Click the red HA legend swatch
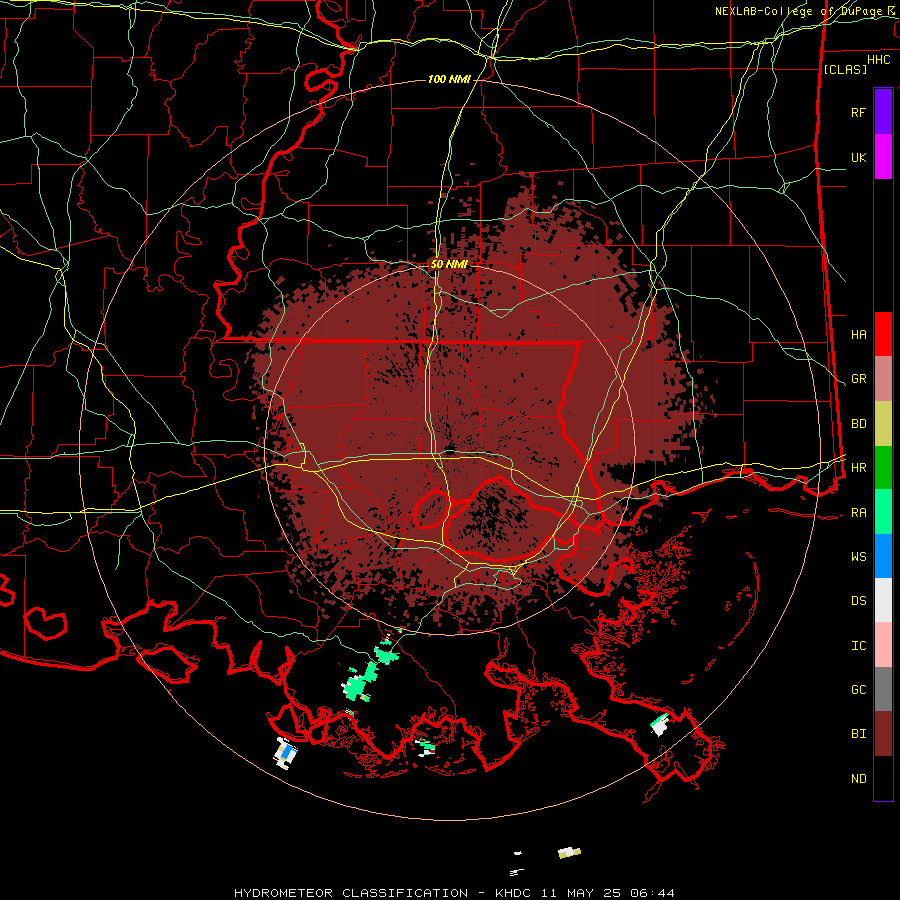The height and width of the screenshot is (900, 900). pyautogui.click(x=883, y=334)
